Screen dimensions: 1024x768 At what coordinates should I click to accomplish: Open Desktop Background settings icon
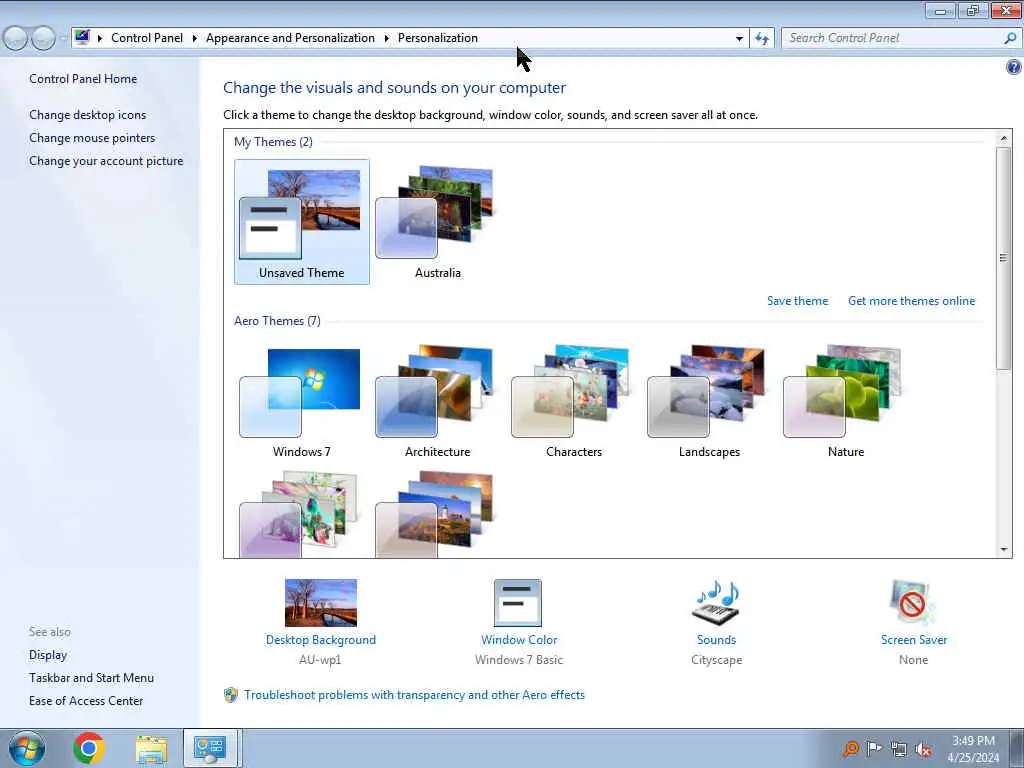321,603
